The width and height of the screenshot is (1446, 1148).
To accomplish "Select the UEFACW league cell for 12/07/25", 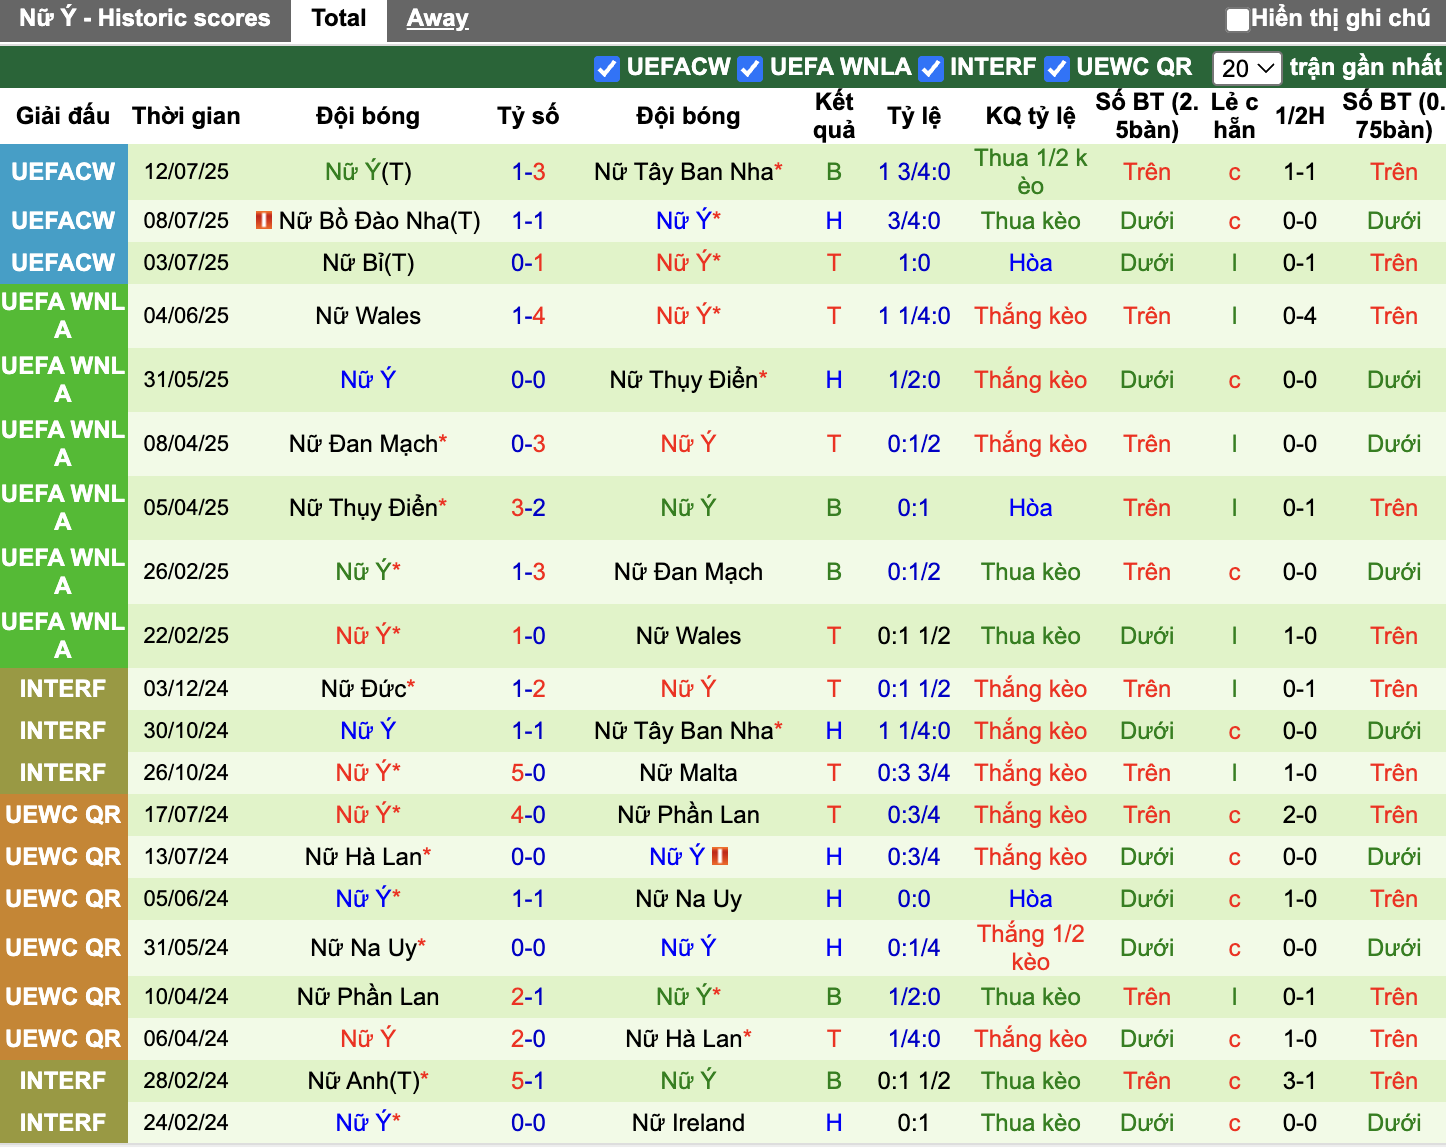I will pyautogui.click(x=64, y=172).
